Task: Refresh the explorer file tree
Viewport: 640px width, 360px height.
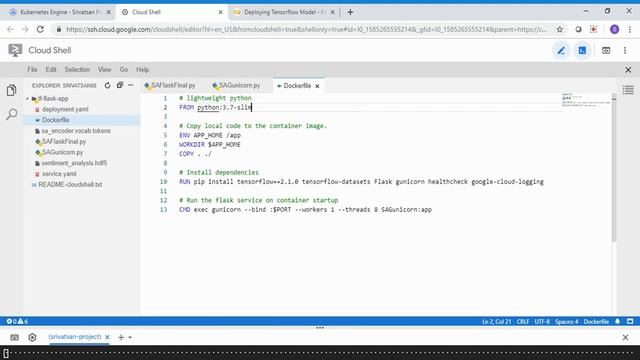Action: coord(107,85)
